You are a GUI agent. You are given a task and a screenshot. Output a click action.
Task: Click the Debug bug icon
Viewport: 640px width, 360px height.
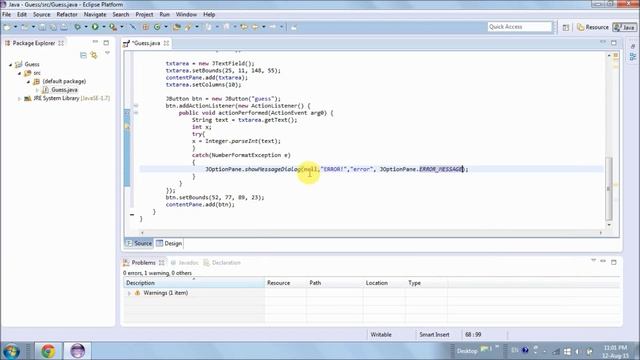pyautogui.click(x=77, y=27)
